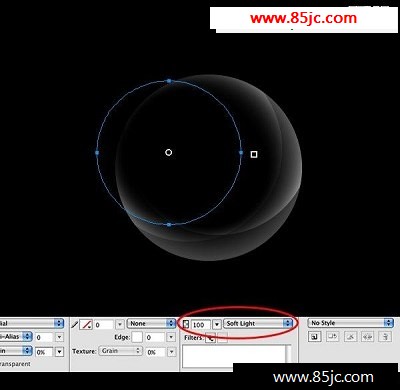
Task: Open the opacity slider arrow next to 100
Action: [217, 324]
